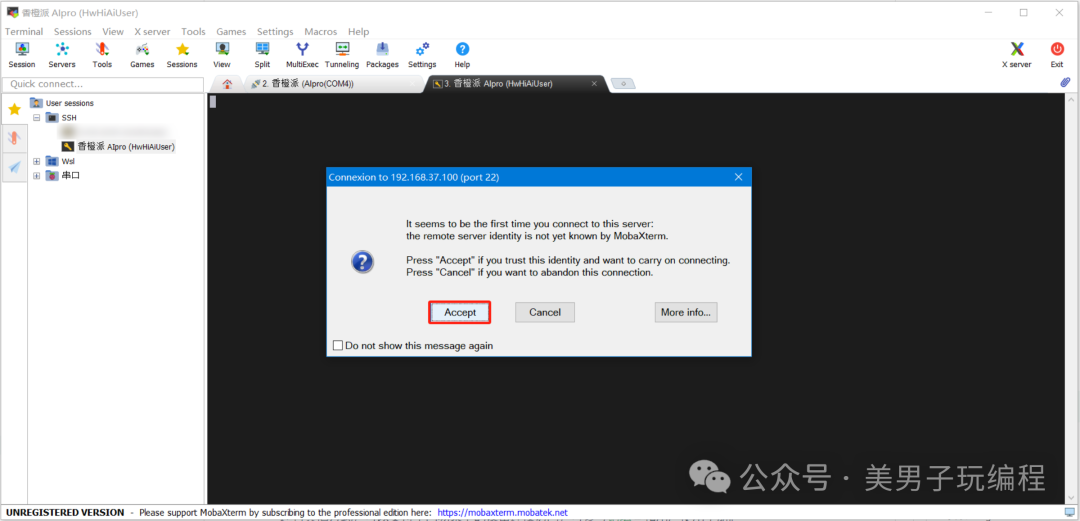
Task: Select the star Sessions sidebar tab
Action: pyautogui.click(x=14, y=110)
